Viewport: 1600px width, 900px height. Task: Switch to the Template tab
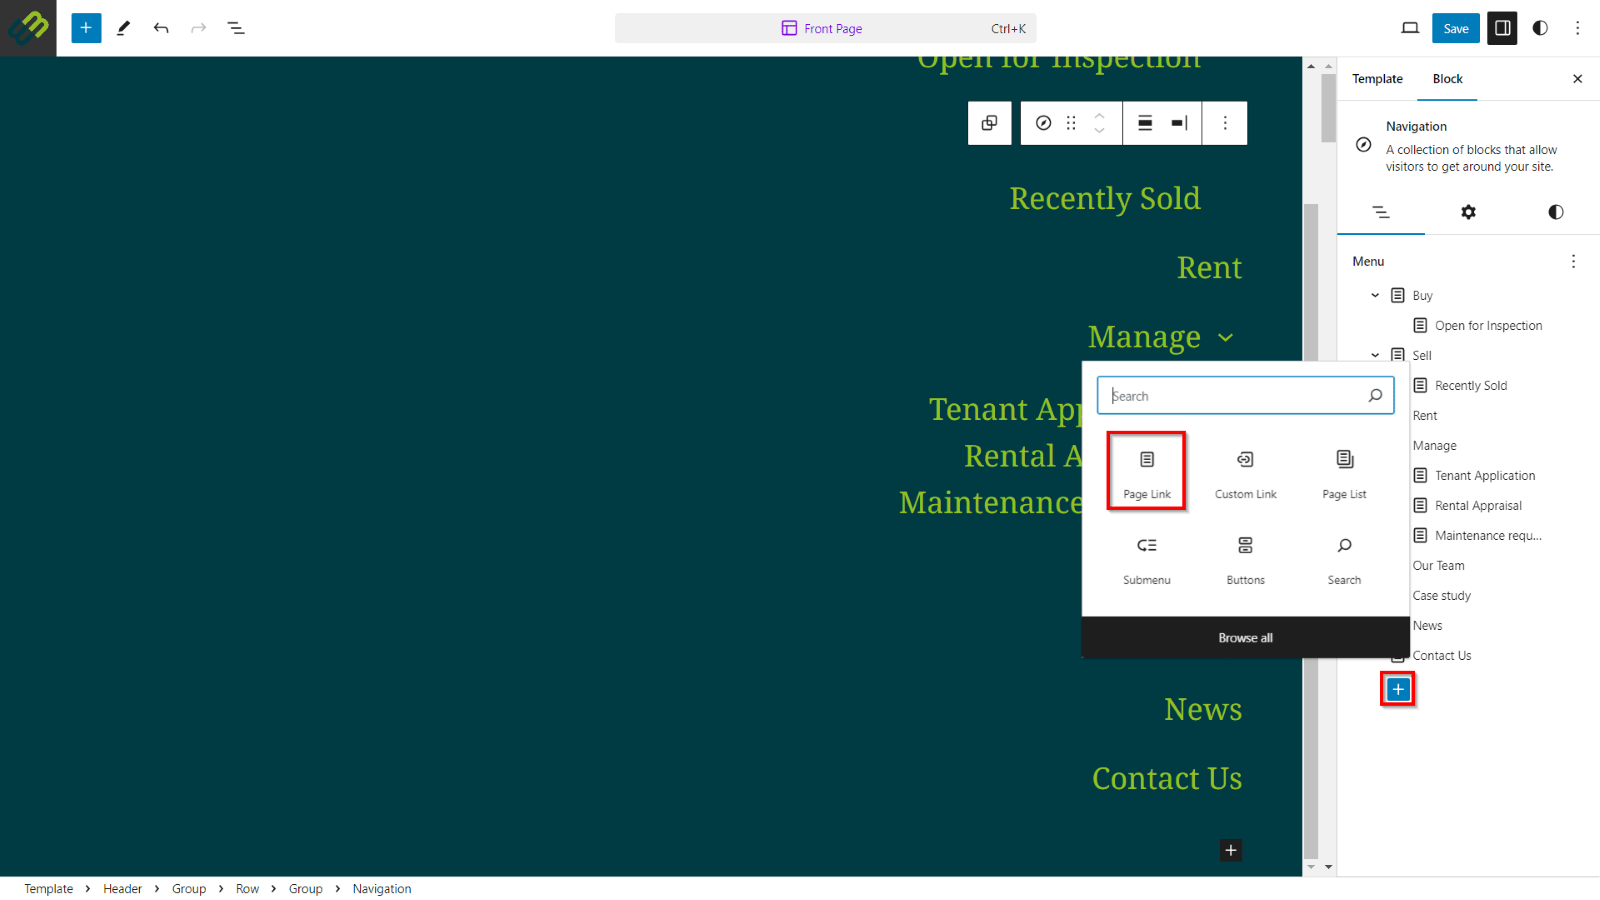click(1377, 79)
